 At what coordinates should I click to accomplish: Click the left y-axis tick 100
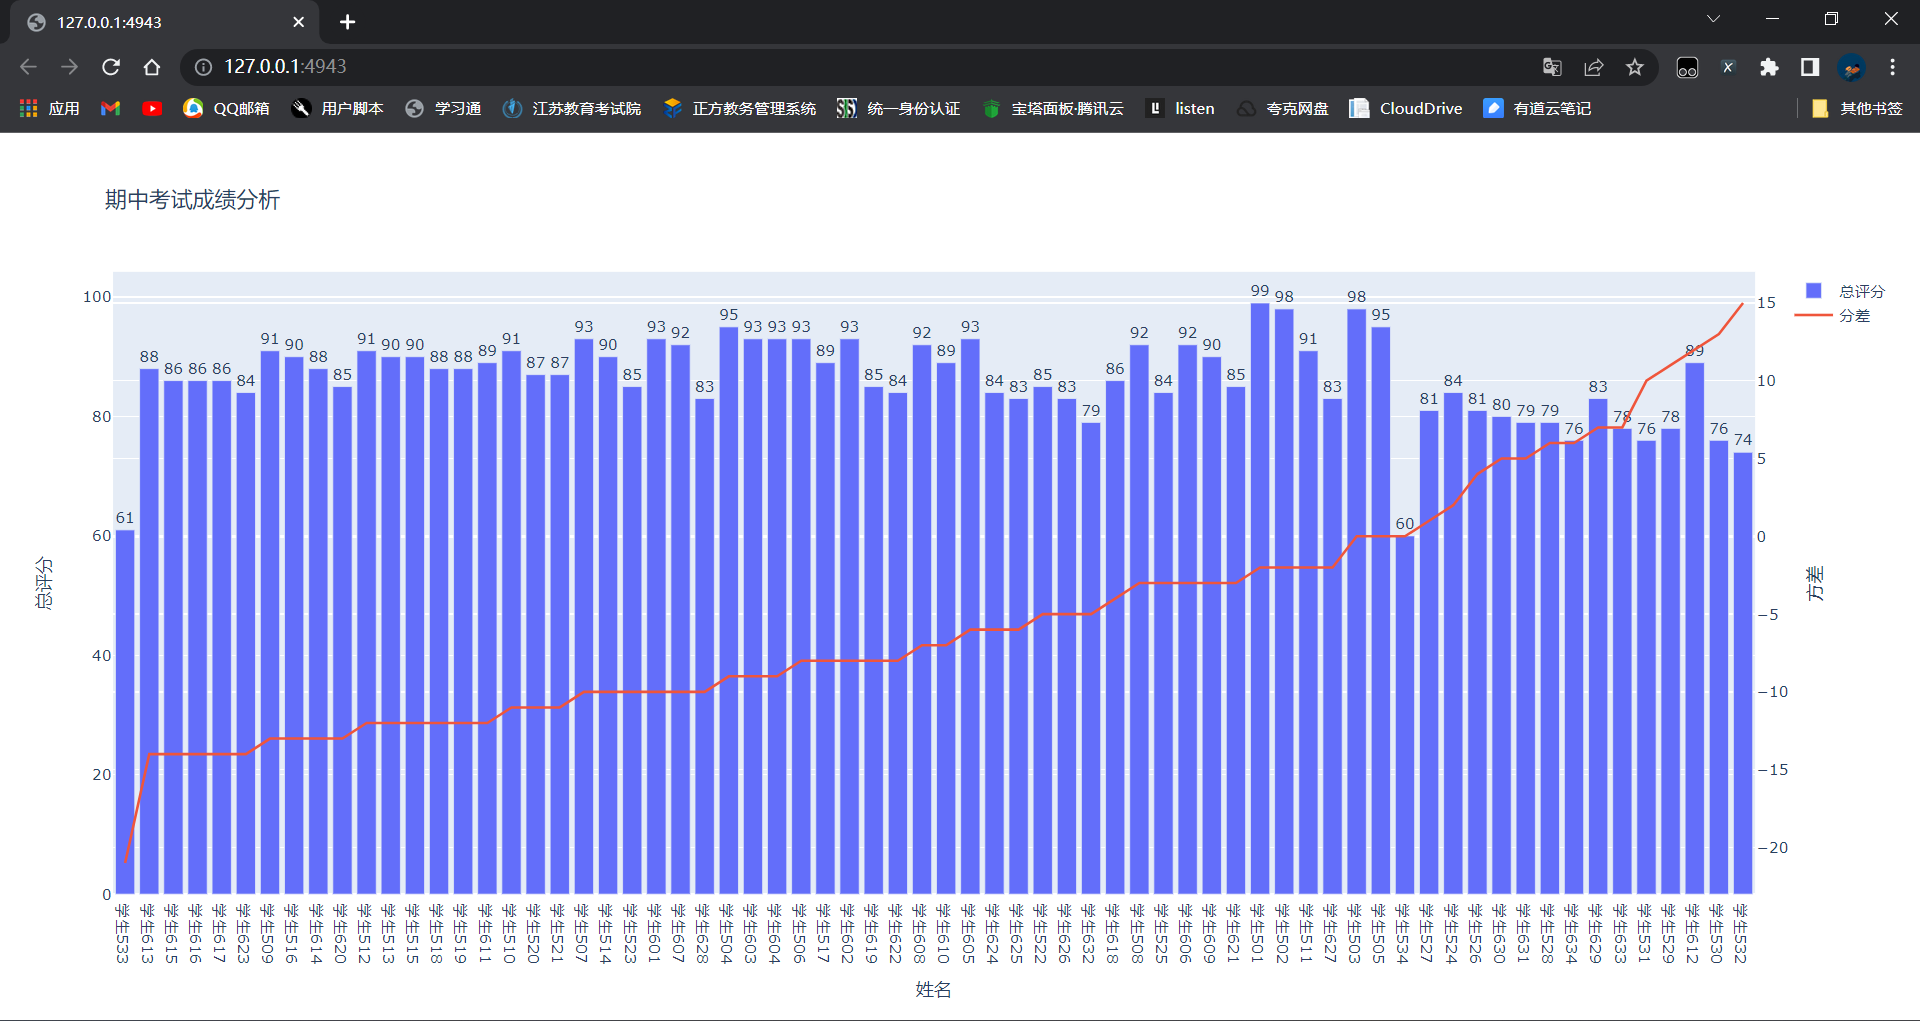pos(97,297)
